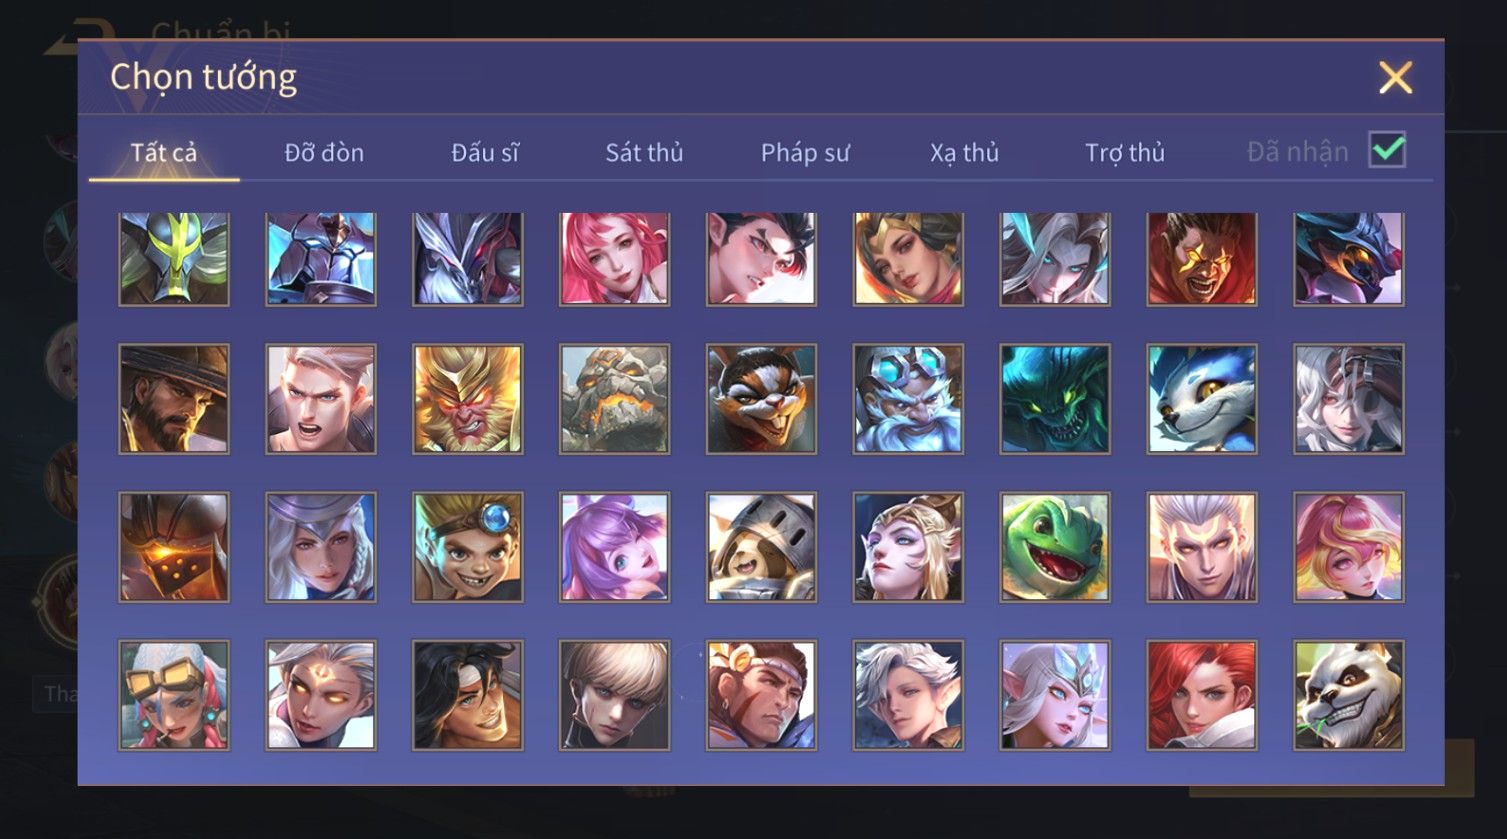Image resolution: width=1507 pixels, height=839 pixels.
Task: Choose the white-bearded dwarf with blue goggles
Action: point(908,399)
